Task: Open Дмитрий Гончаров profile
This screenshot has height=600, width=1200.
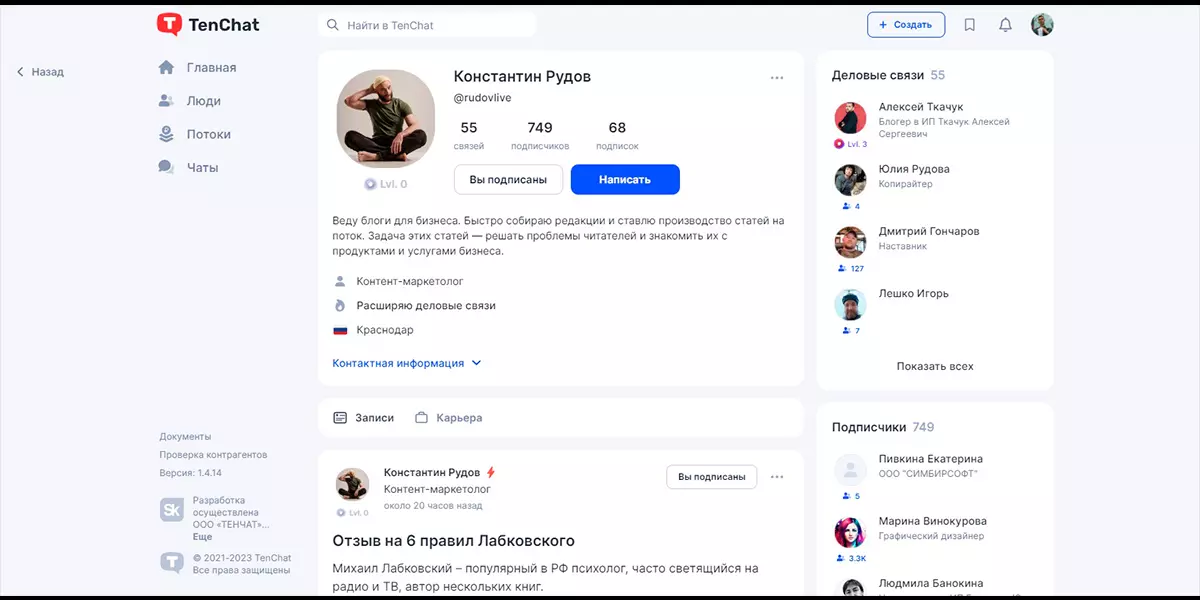Action: coord(929,231)
